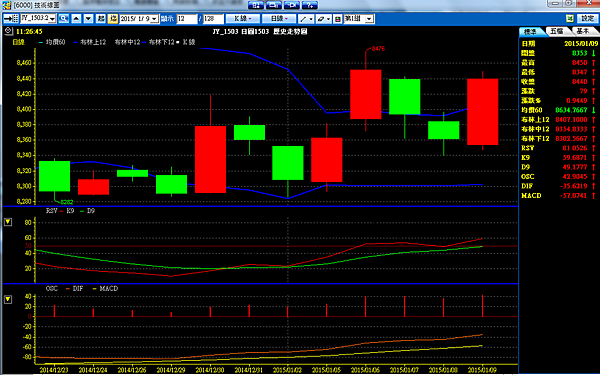The width and height of the screenshot is (600, 375).
Task: Click the first title bar window layout icon
Action: point(255,5)
